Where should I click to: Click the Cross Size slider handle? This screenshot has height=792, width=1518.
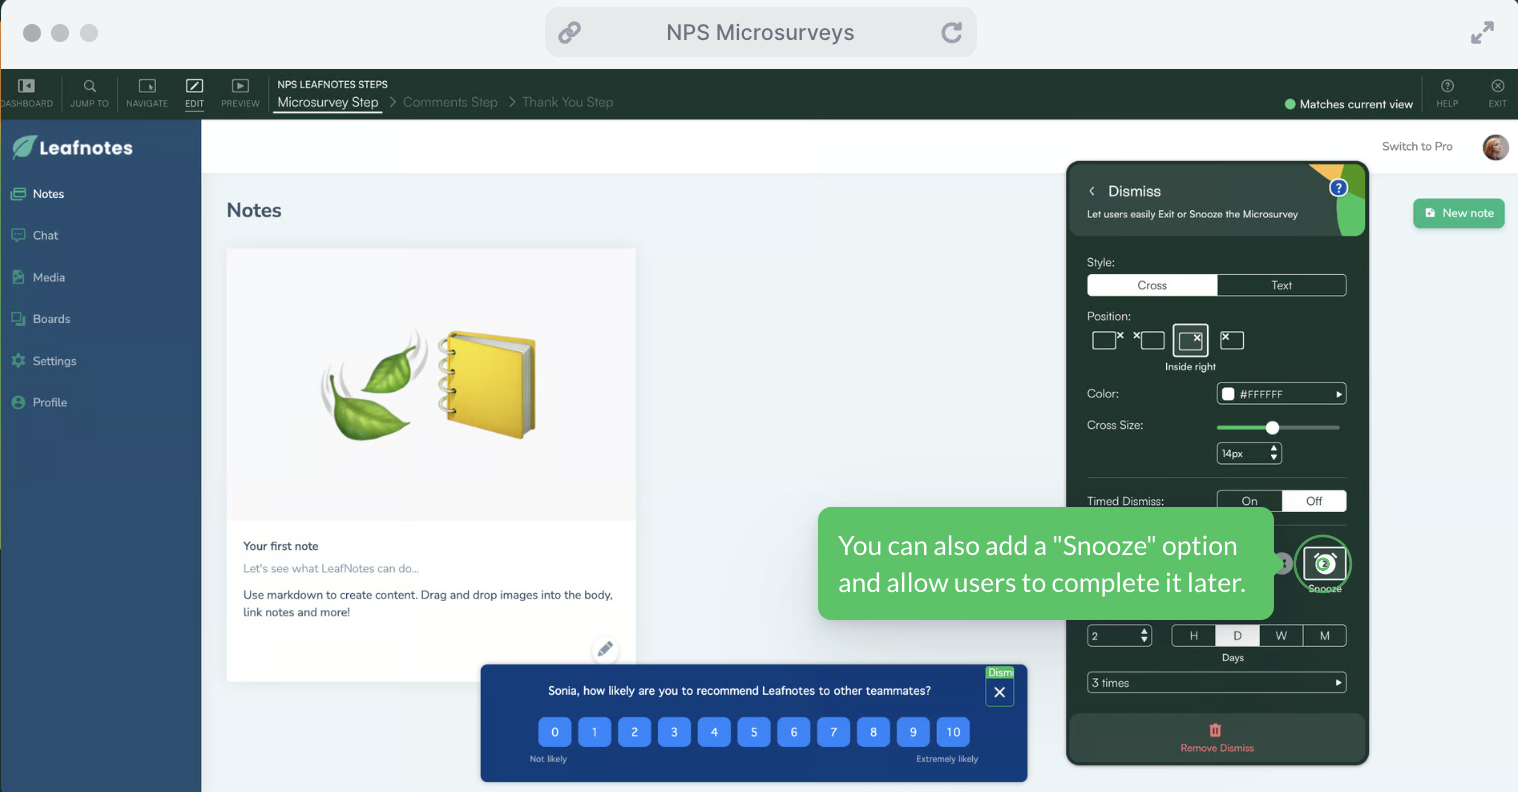tap(1272, 428)
